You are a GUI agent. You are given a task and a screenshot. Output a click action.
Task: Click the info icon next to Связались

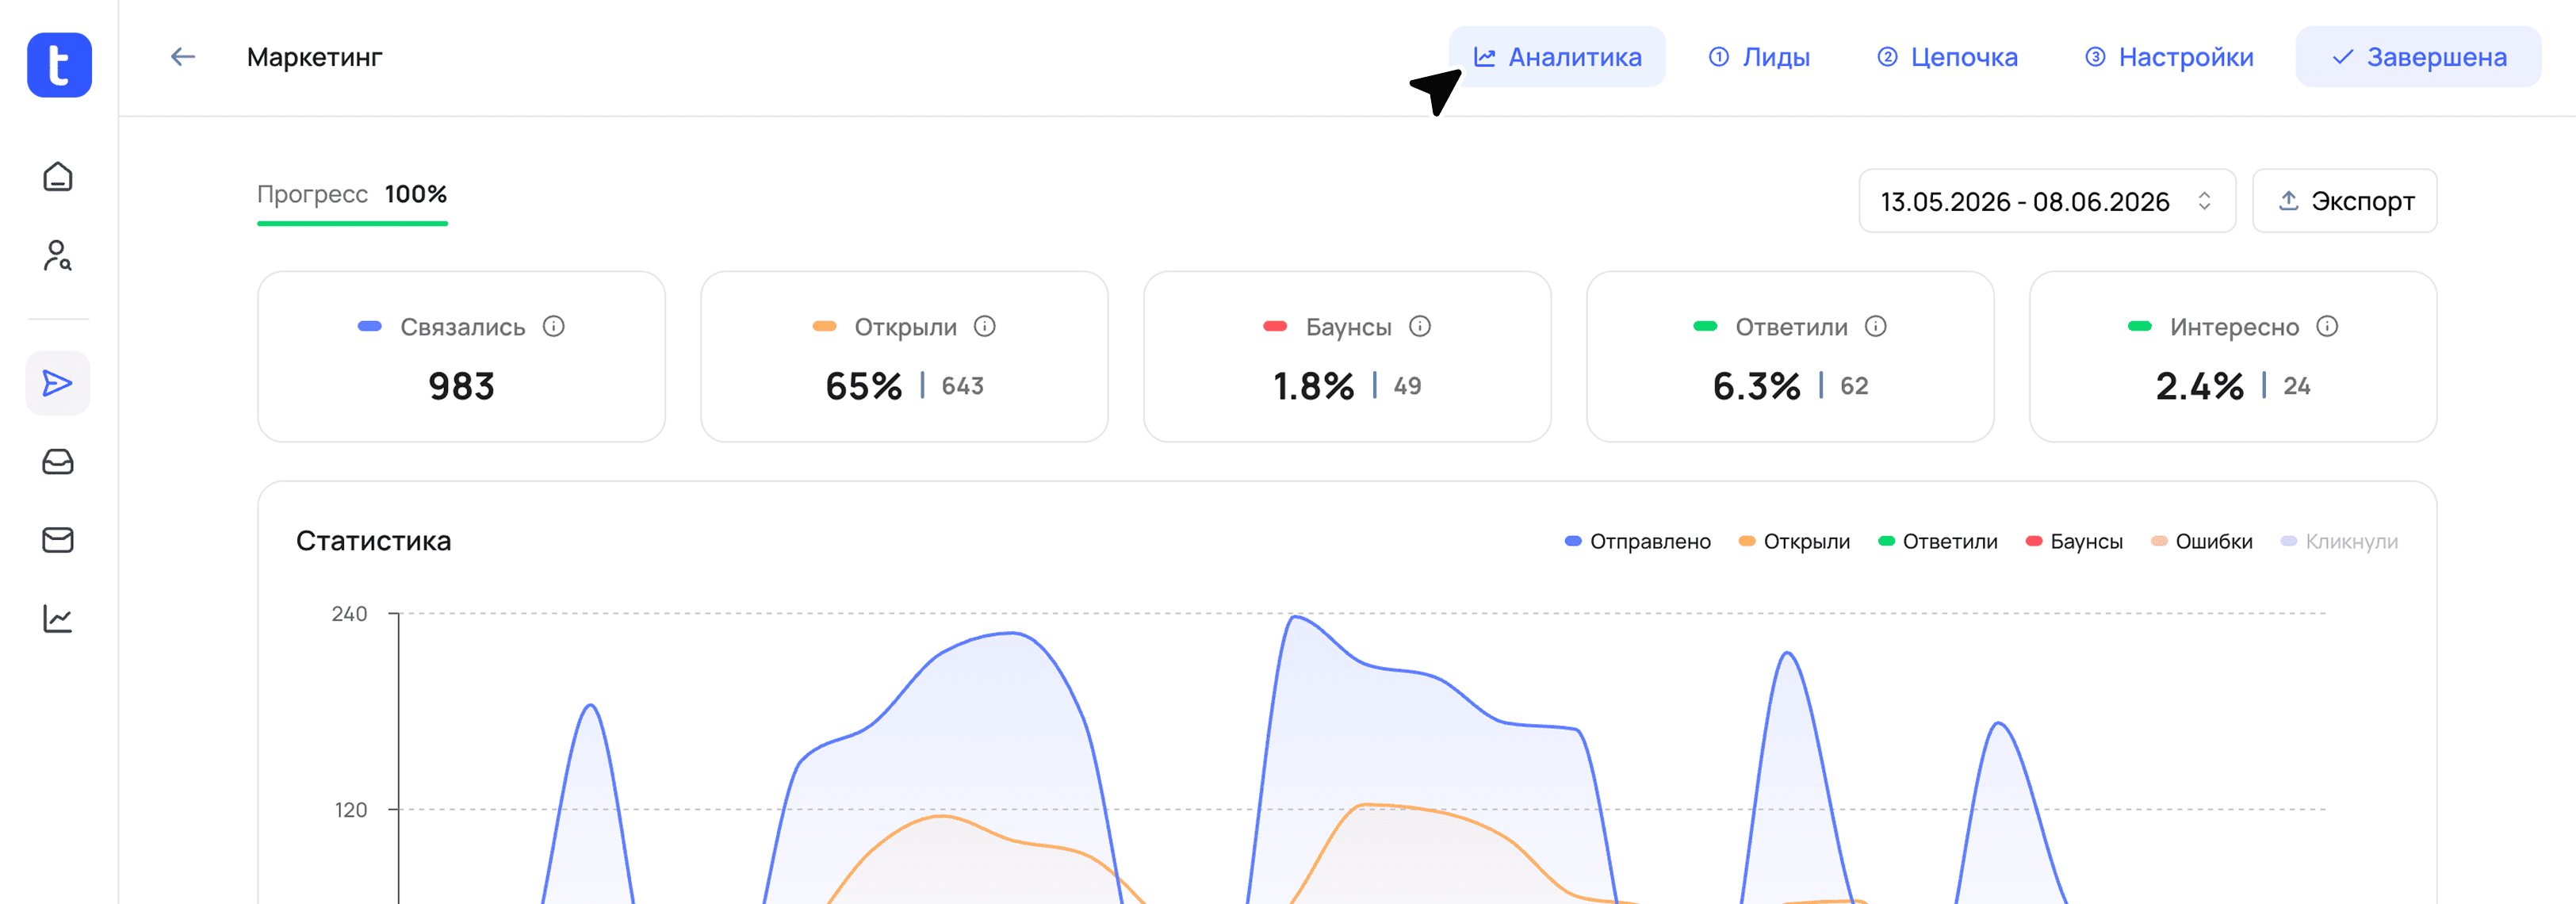(554, 326)
